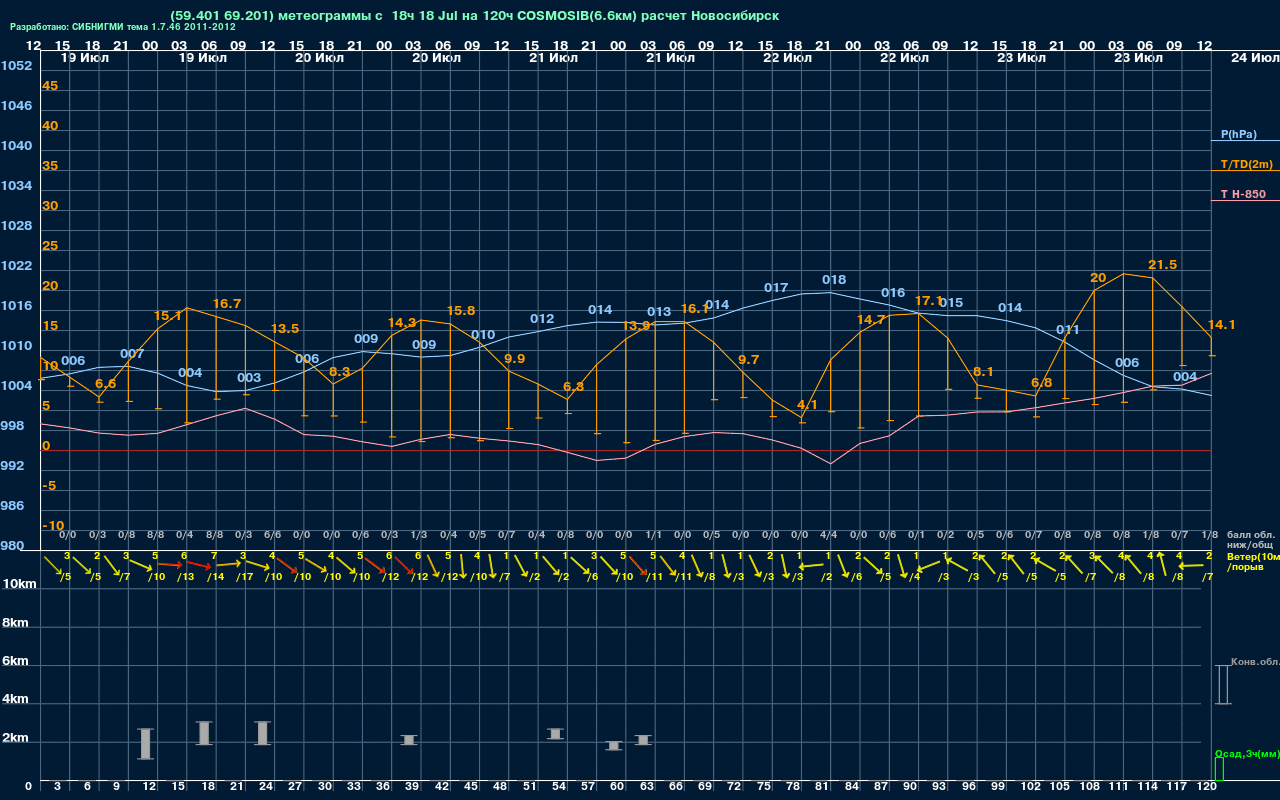Select the convective cloud bar above hour 12
1280x800 pixels.
point(145,744)
